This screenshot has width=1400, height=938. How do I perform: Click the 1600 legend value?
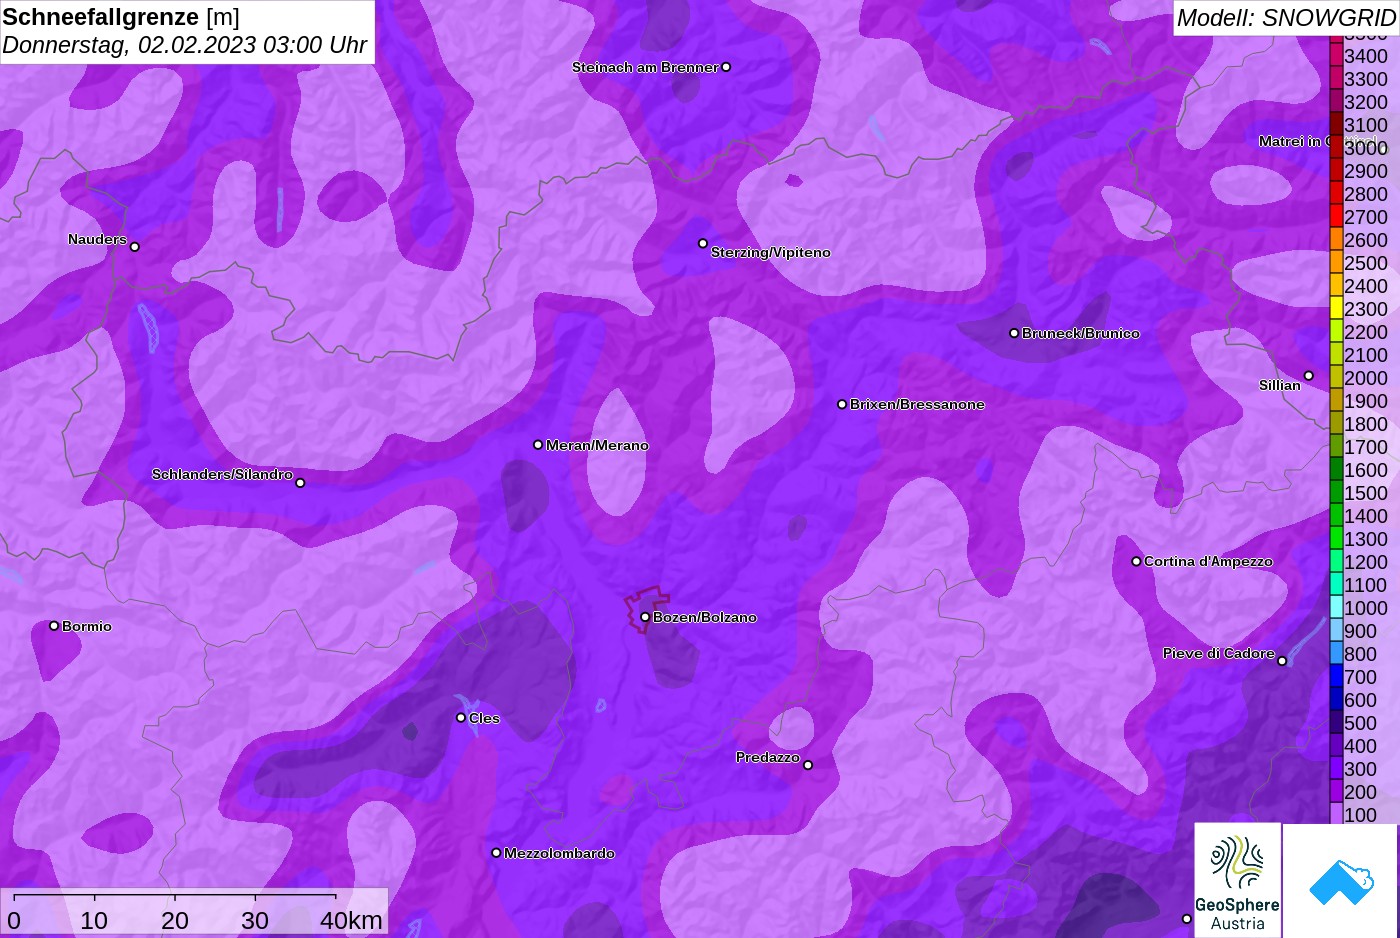(1366, 470)
